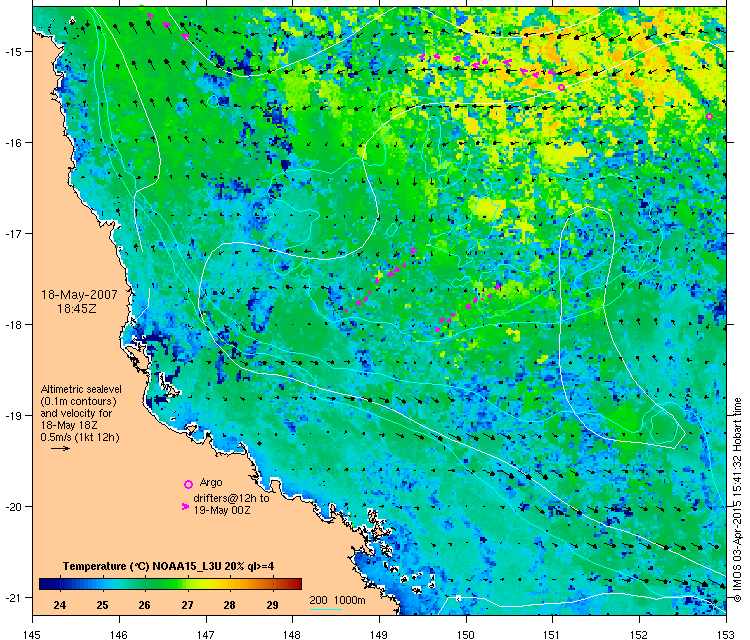Image resolution: width=750 pixels, height=640 pixels.
Task: Click the 'Temperature (°C) NOAA15_L3U 20% ql>=4' title
Action: point(168,566)
